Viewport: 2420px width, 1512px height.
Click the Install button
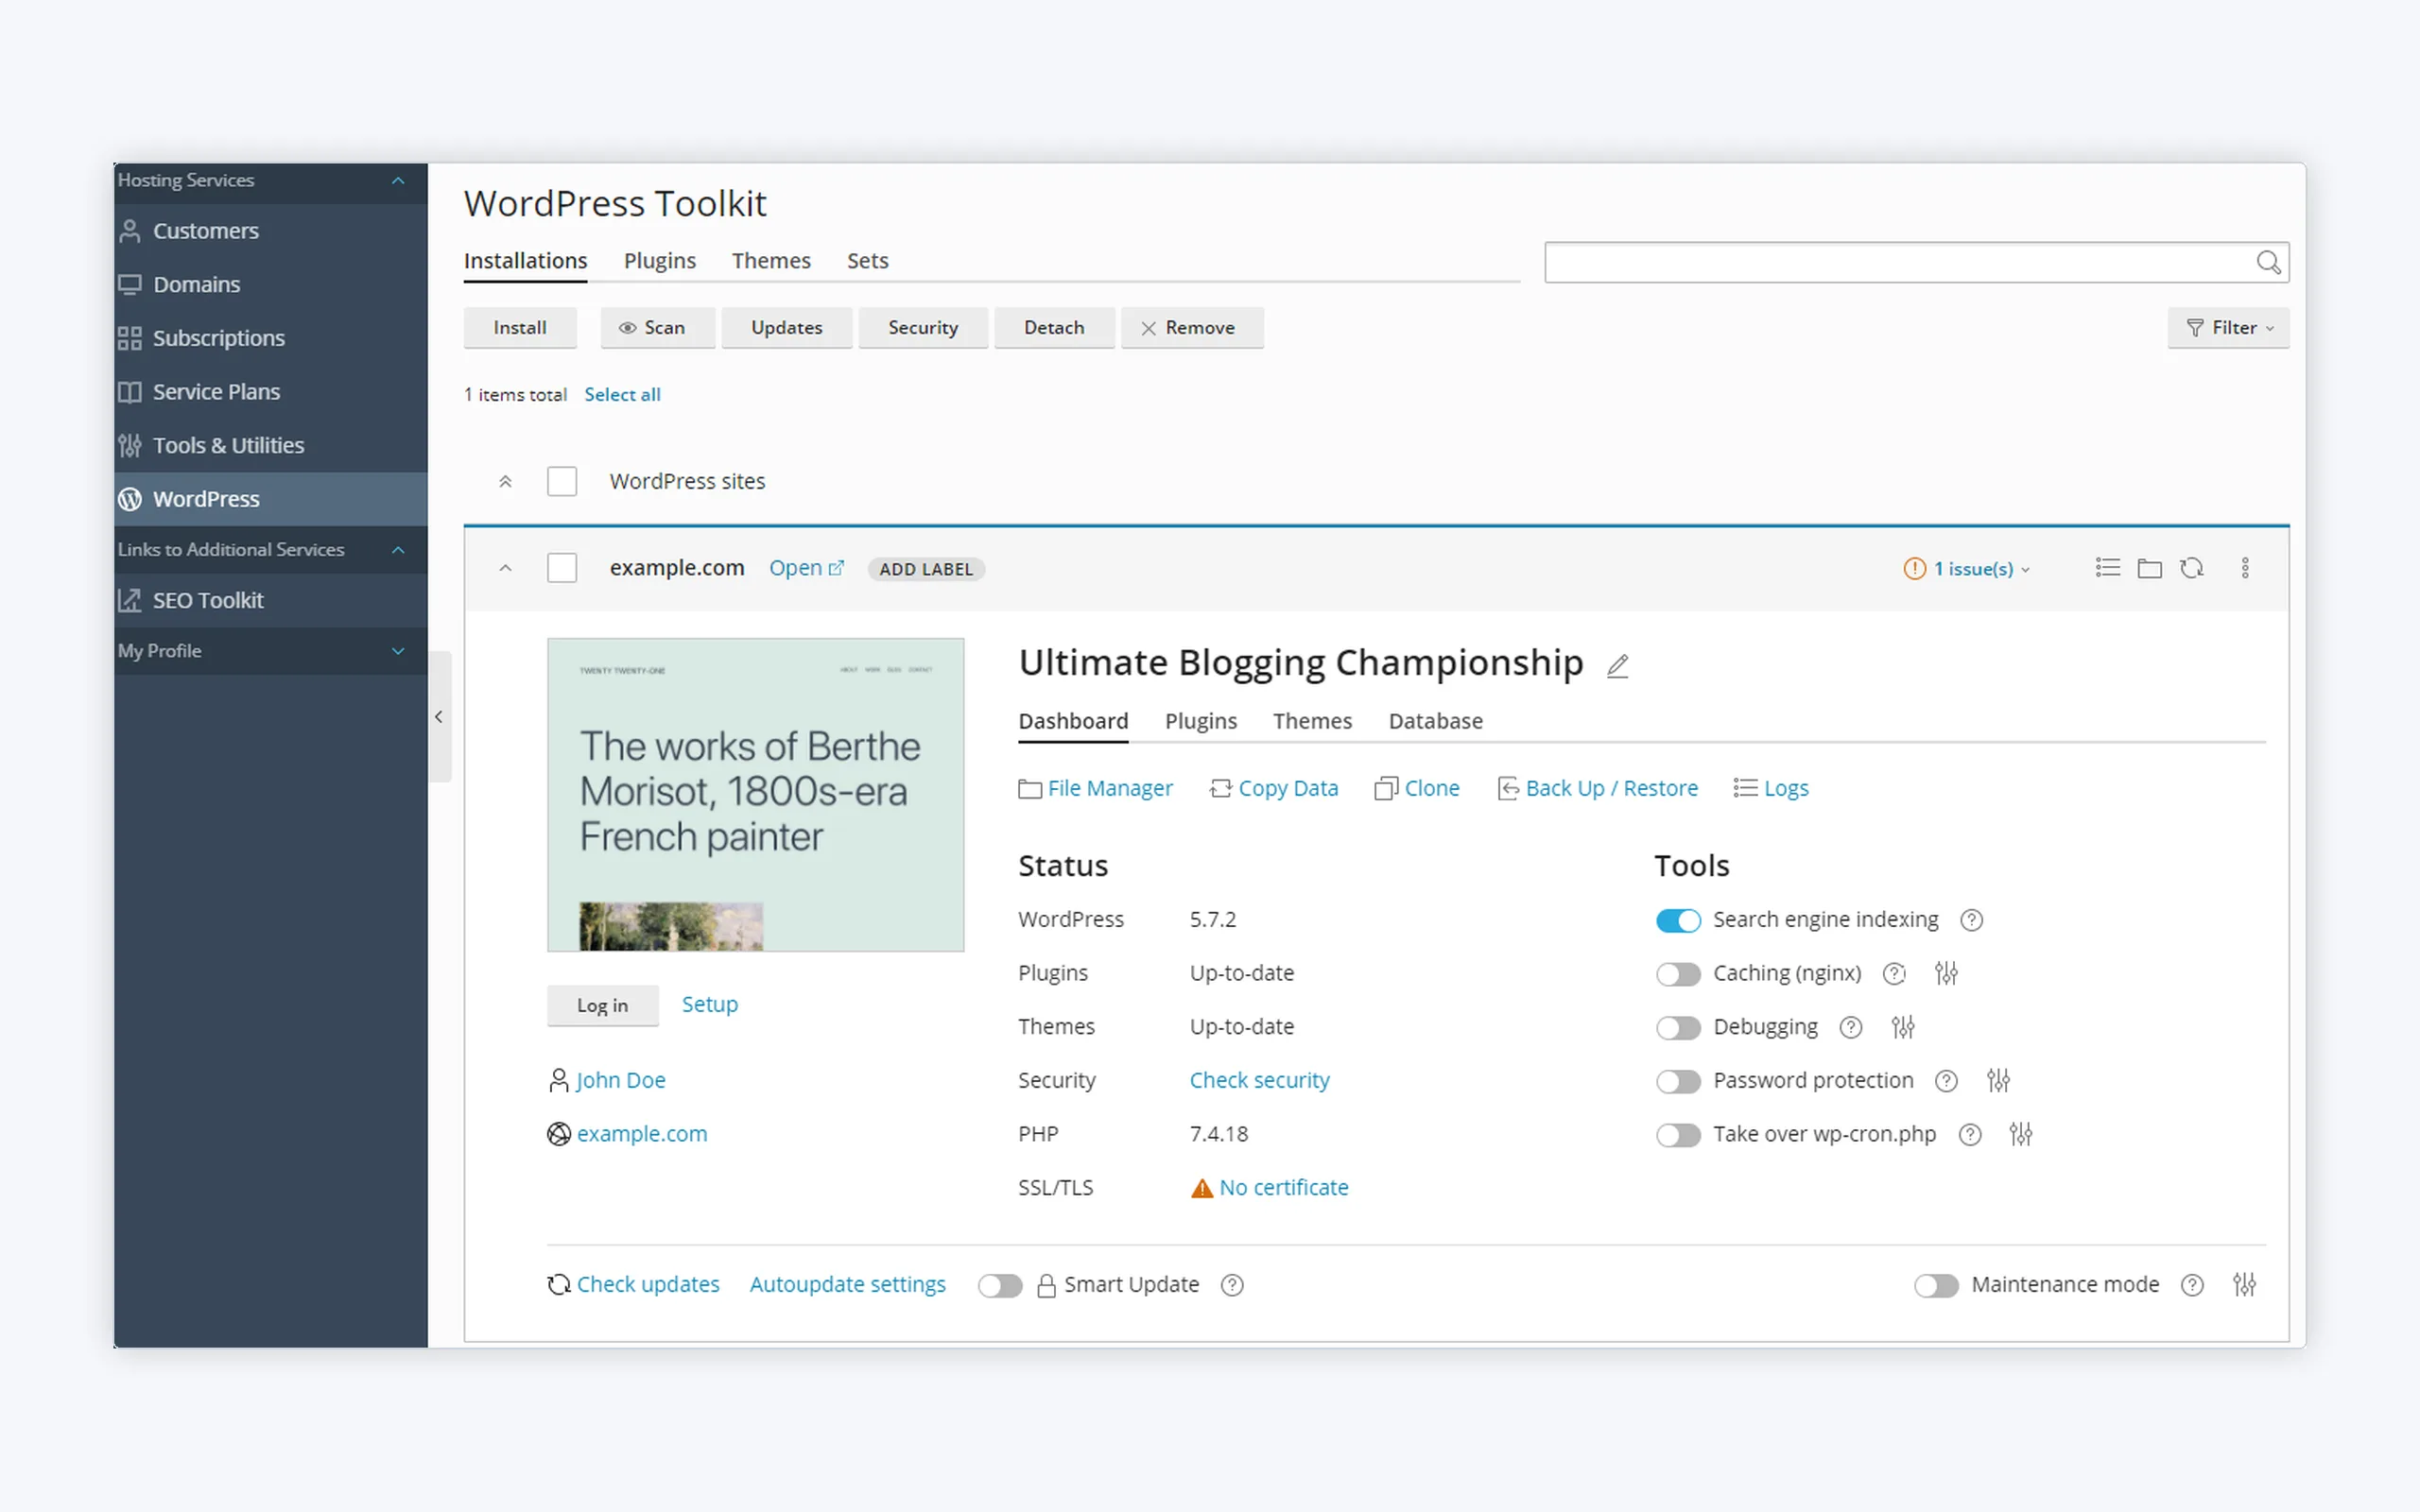pos(520,328)
